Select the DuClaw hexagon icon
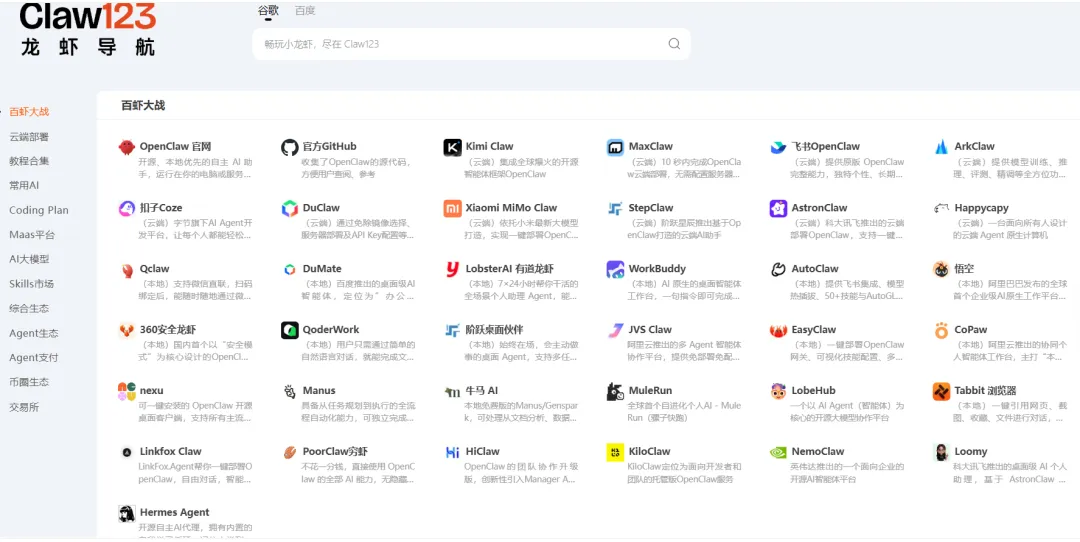 pyautogui.click(x=290, y=208)
